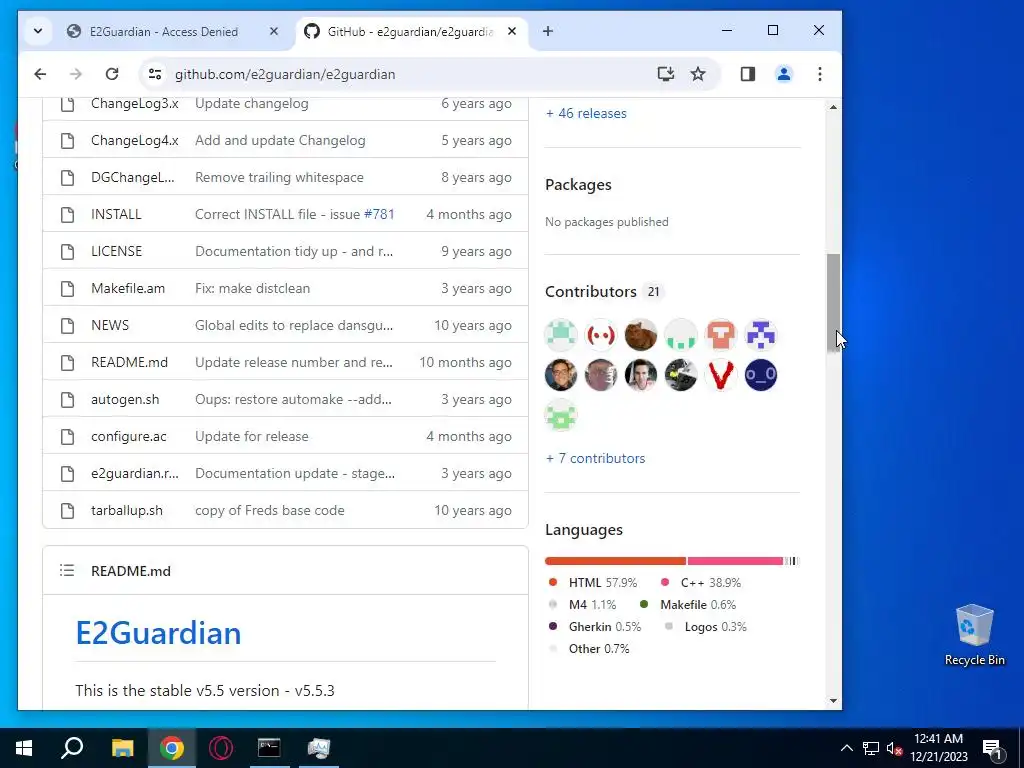Open the red V logo contributor avatar
Image resolution: width=1024 pixels, height=768 pixels.
[721, 375]
